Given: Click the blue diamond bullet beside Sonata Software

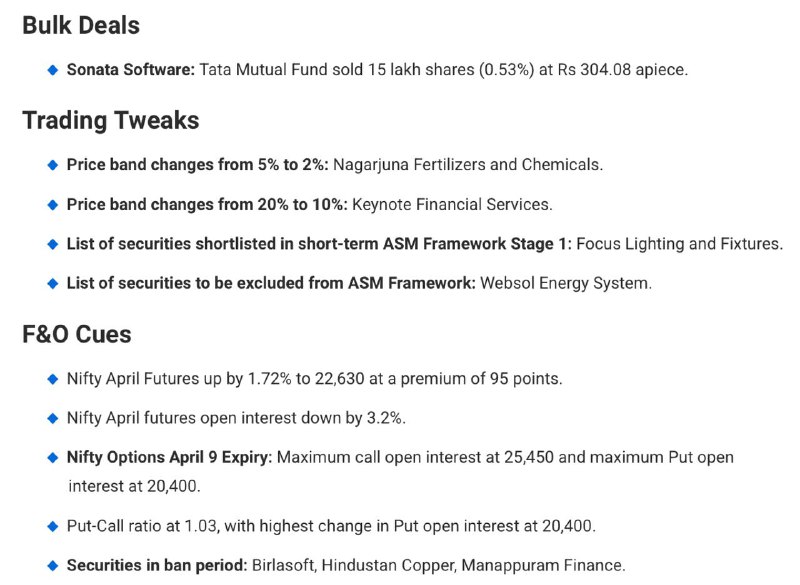Looking at the screenshot, I should click(x=53, y=70).
